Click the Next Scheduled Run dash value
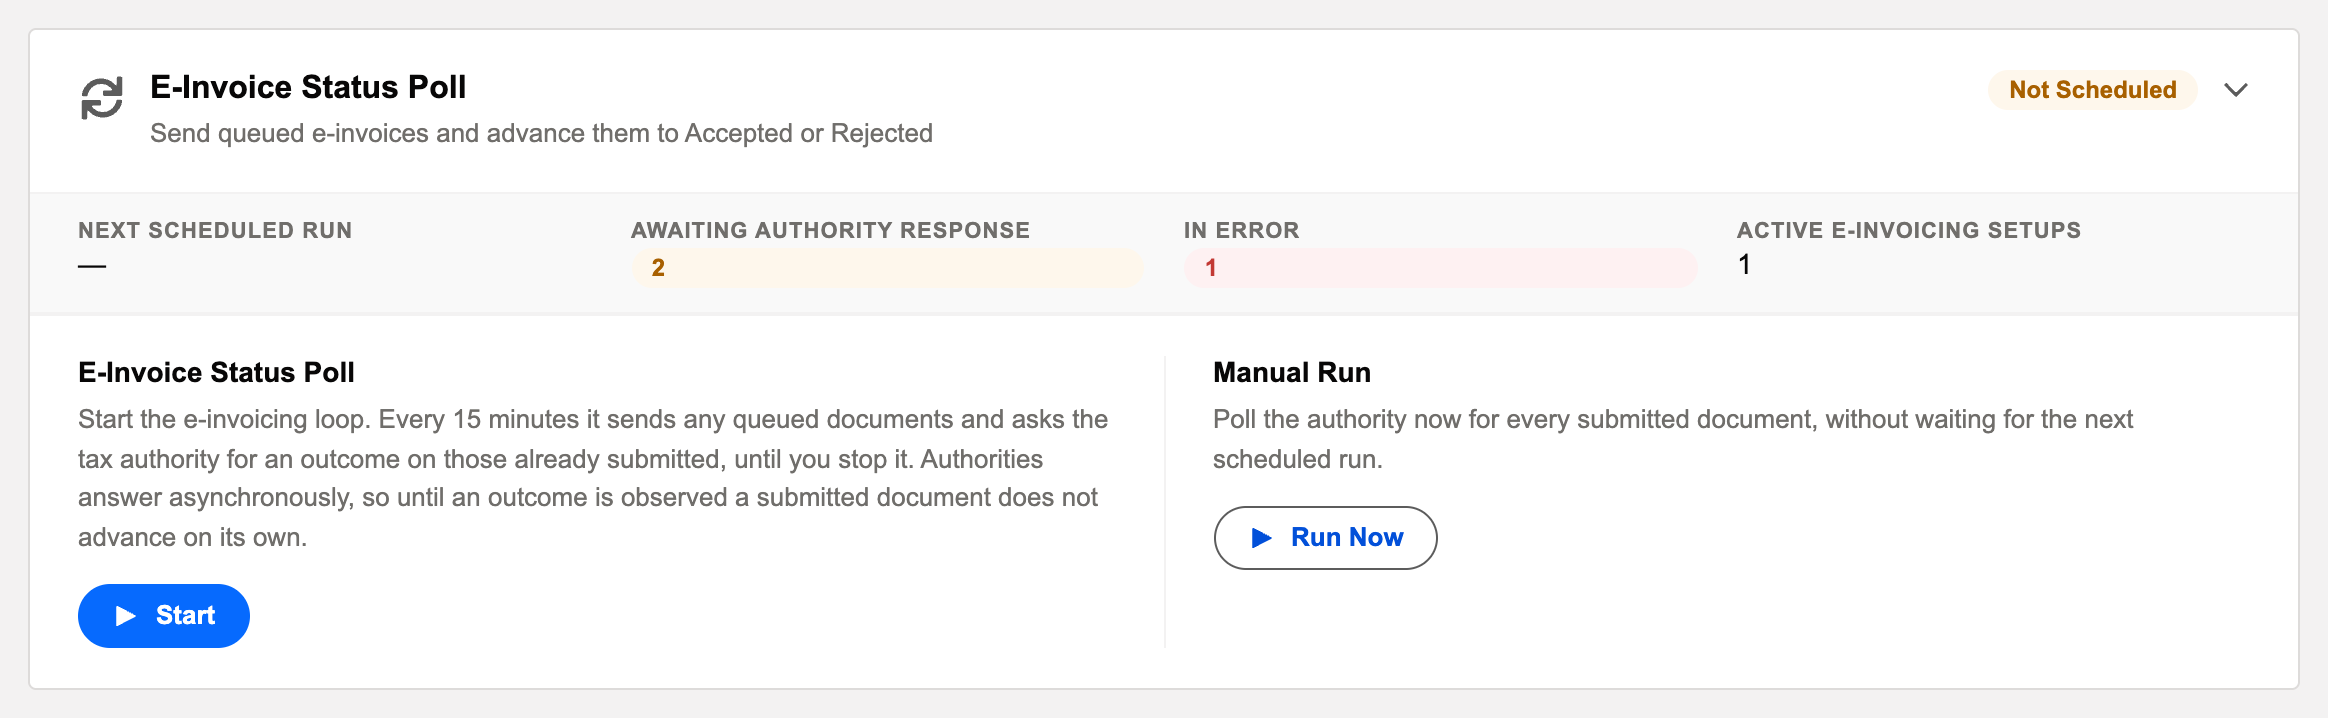The height and width of the screenshot is (718, 2328). [92, 266]
